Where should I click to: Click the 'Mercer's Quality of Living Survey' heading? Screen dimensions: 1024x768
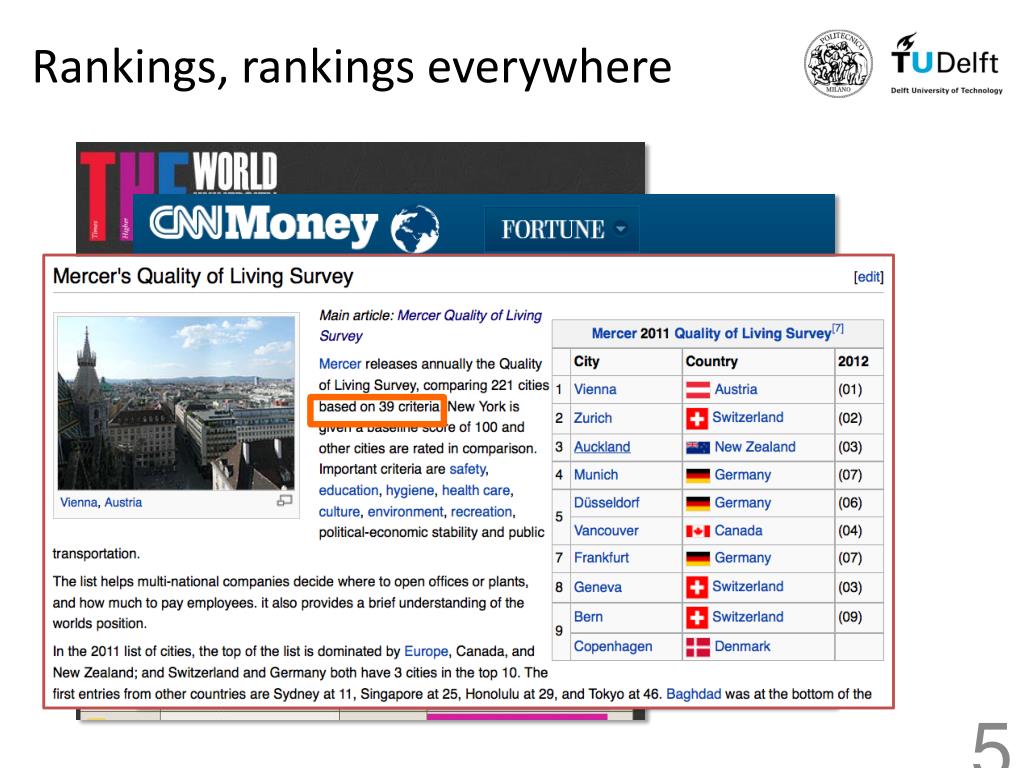[x=203, y=276]
